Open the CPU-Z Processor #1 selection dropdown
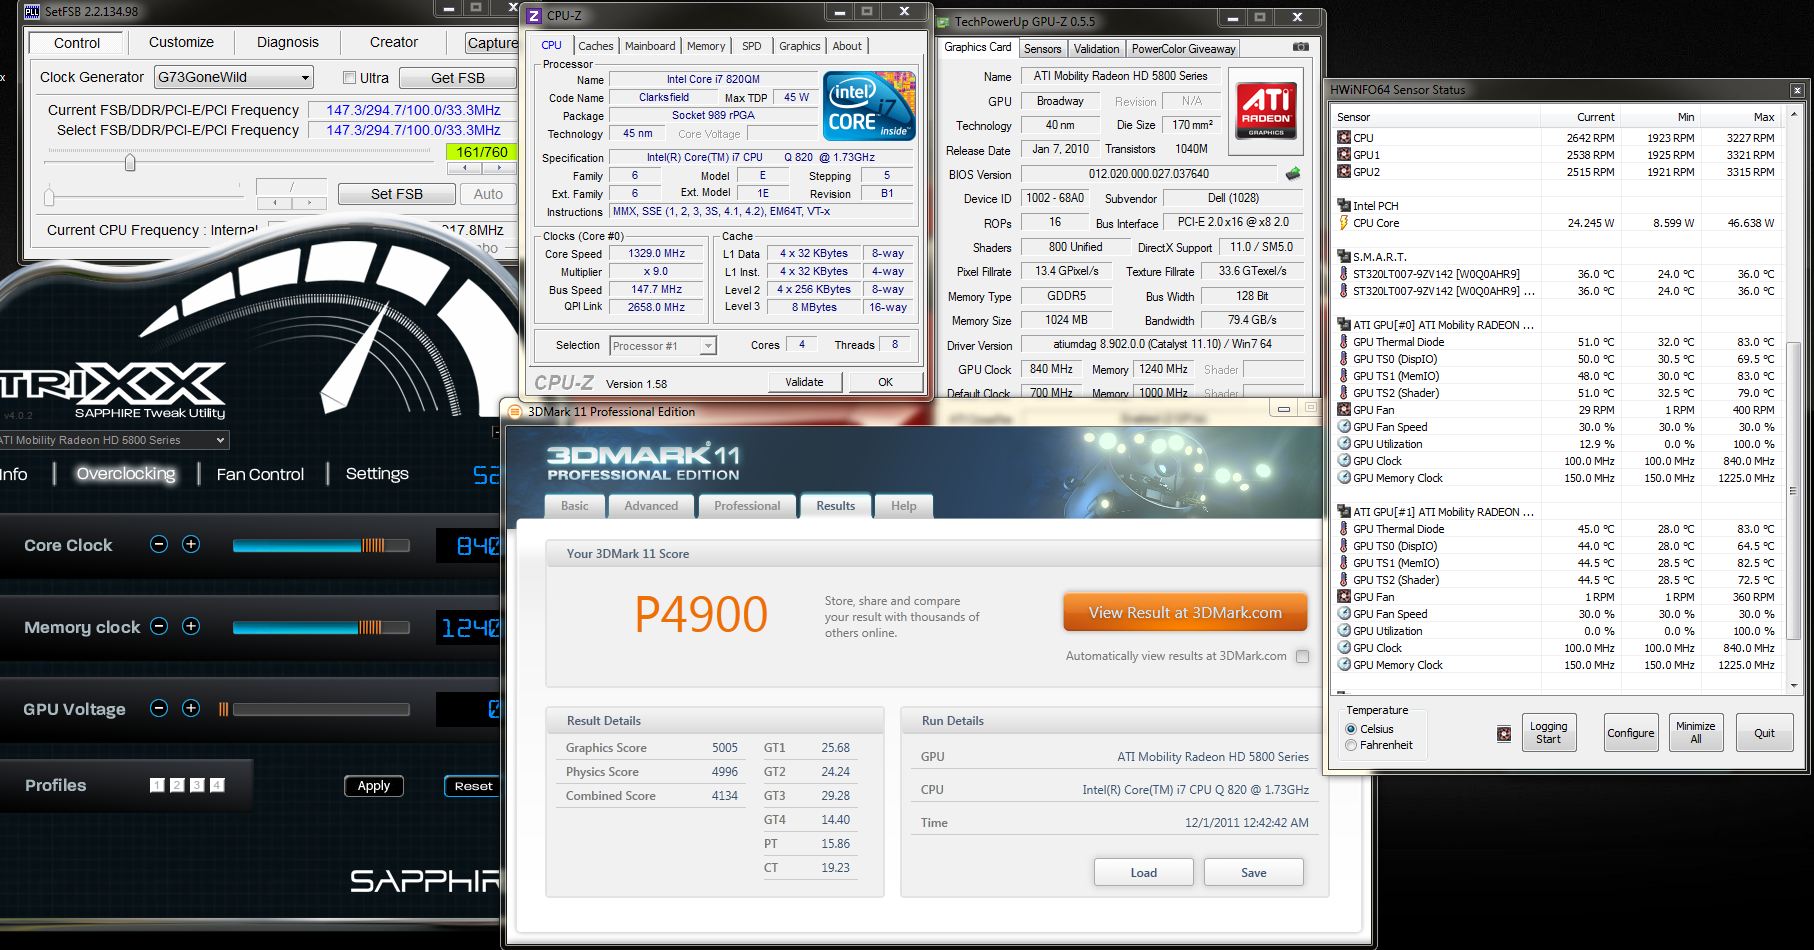The image size is (1814, 950). [x=663, y=346]
